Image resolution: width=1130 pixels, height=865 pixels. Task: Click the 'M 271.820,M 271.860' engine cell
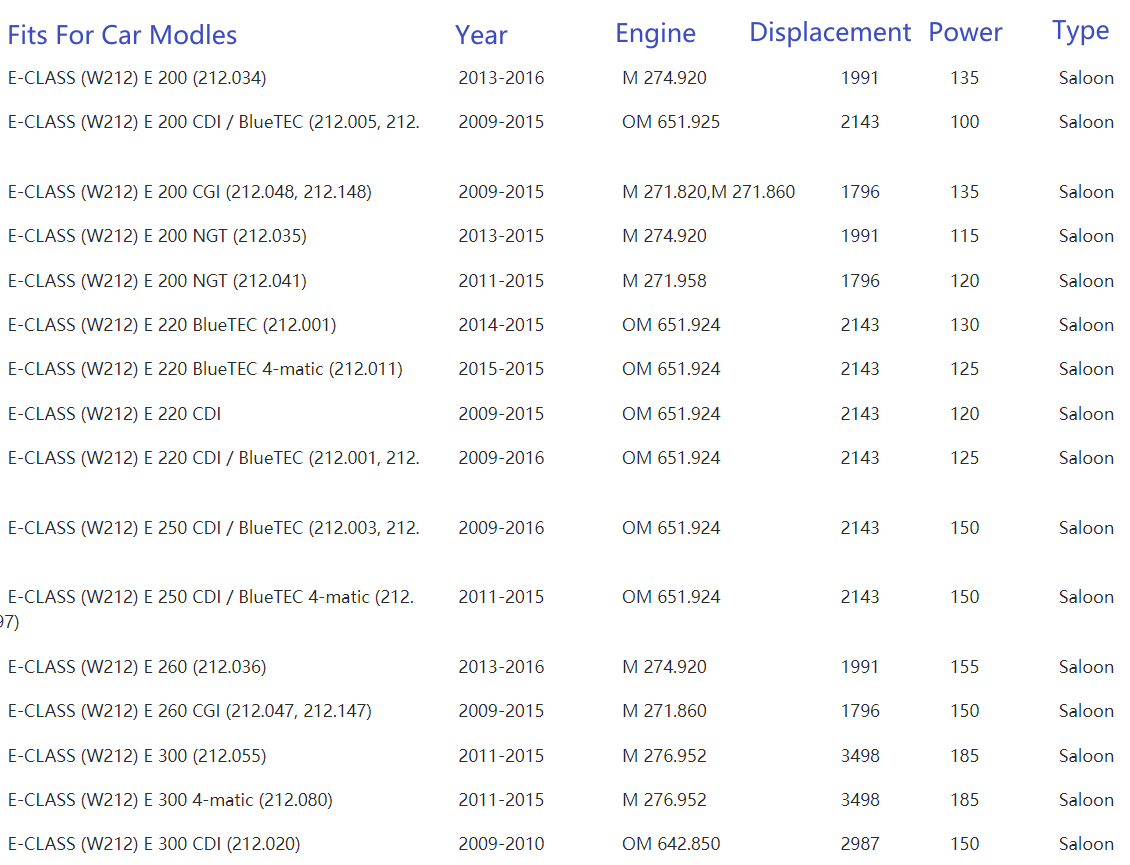tap(708, 192)
